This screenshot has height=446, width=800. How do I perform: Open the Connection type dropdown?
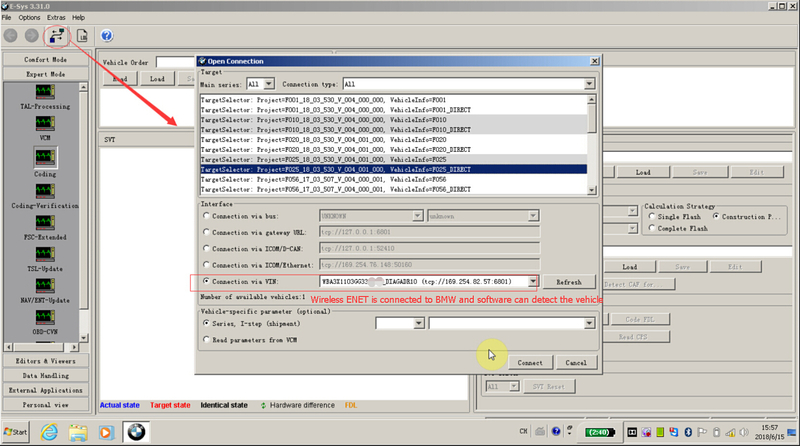[x=589, y=84]
